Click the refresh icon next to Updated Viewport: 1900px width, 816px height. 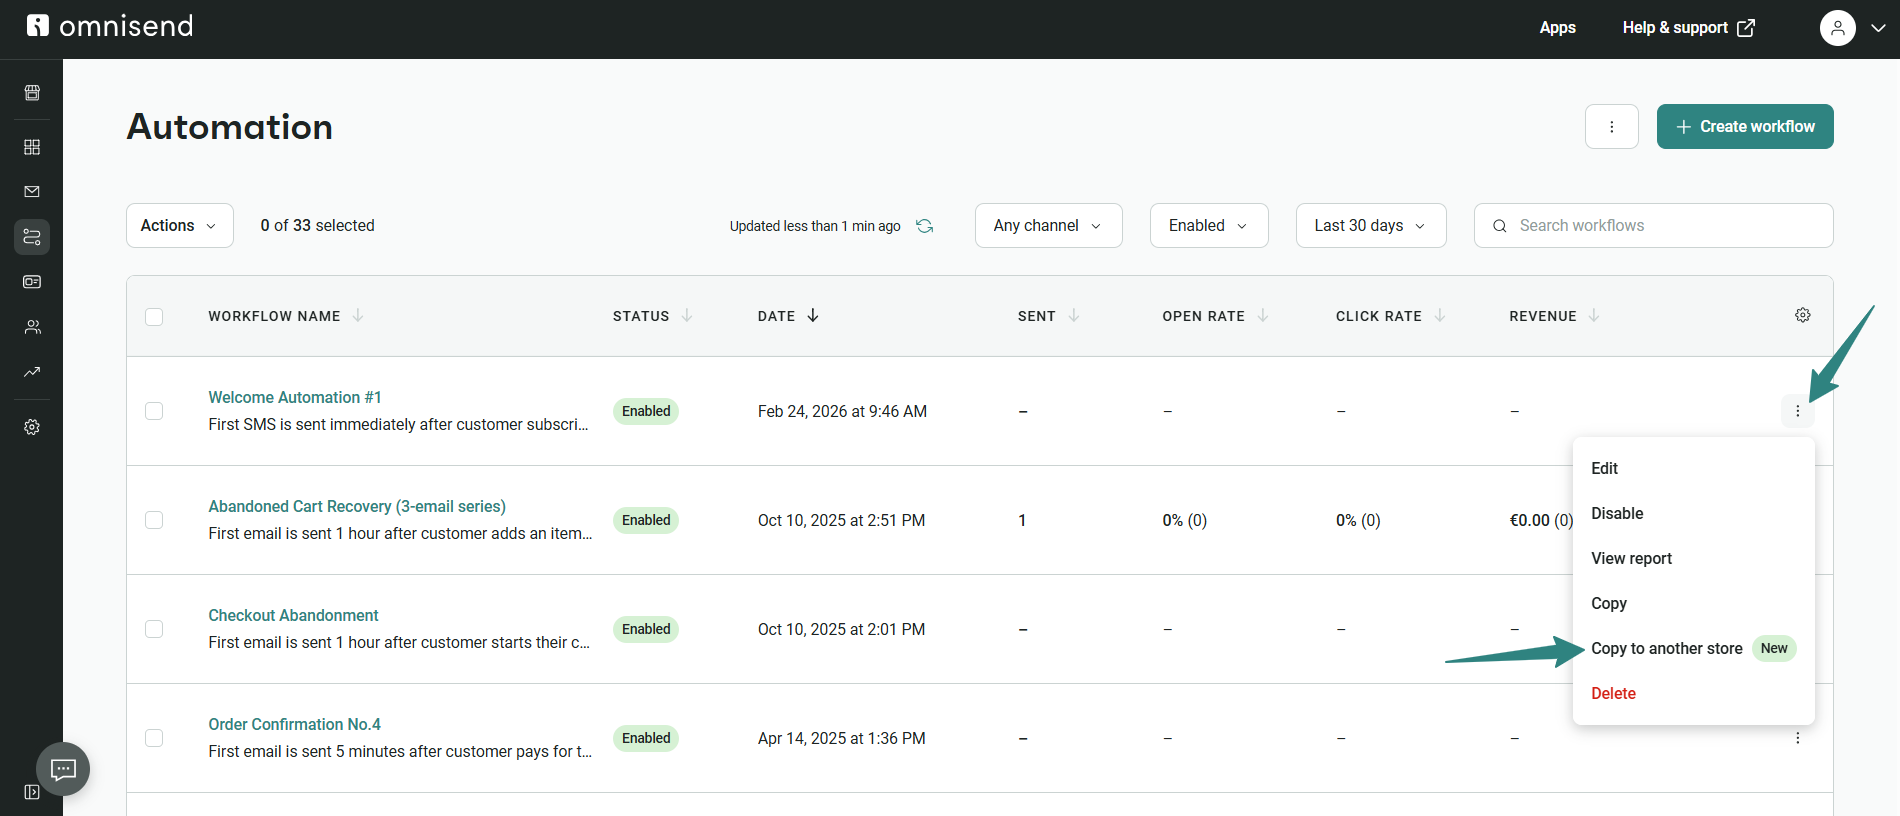click(x=925, y=226)
